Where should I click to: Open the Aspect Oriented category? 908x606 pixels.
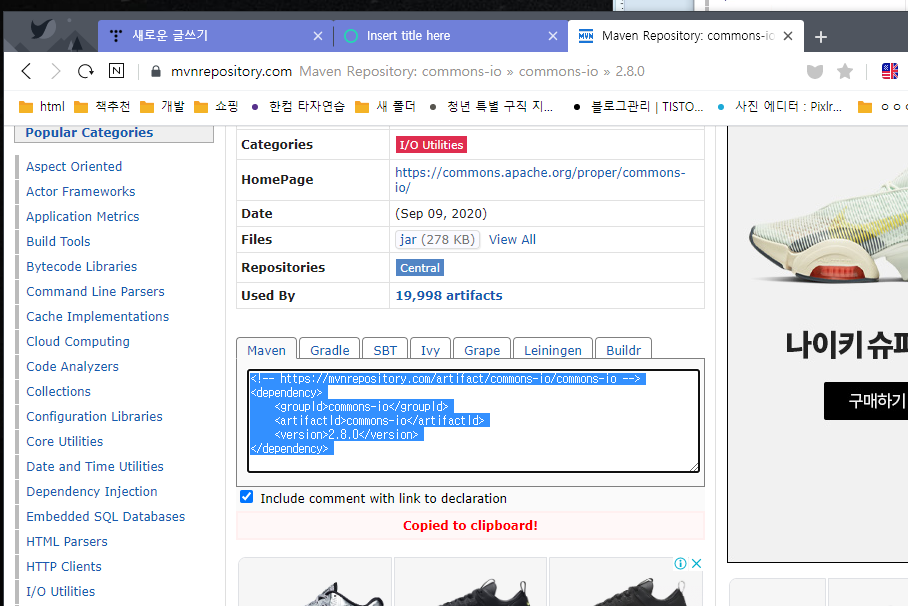[74, 167]
